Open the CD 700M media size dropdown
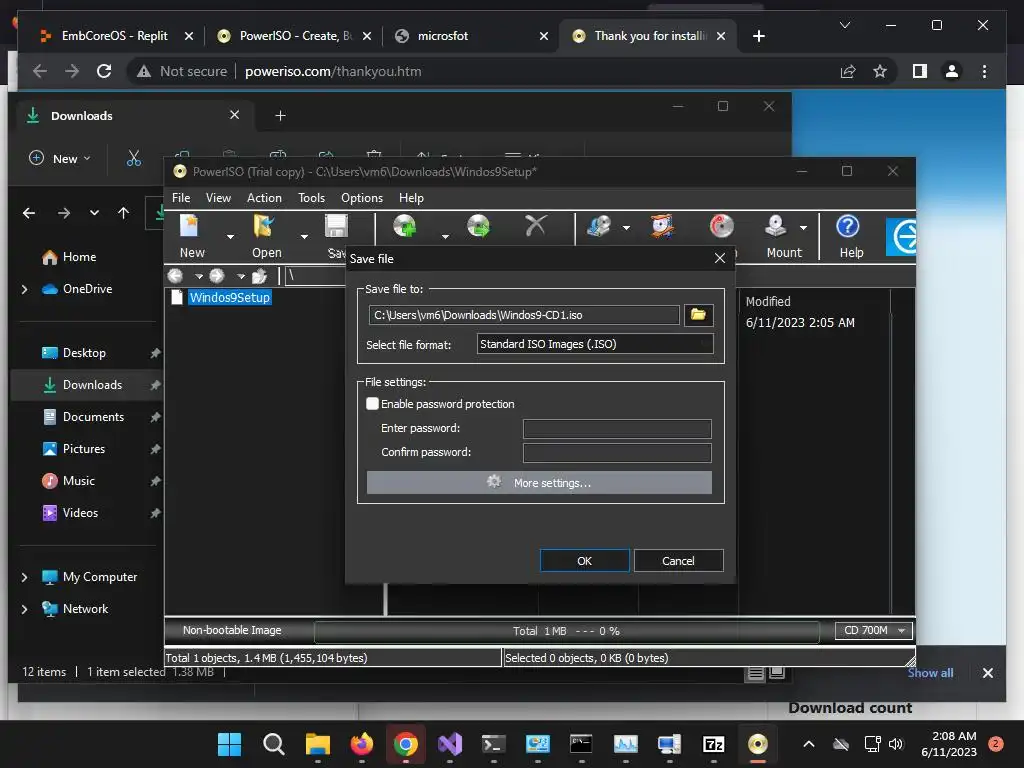 [x=874, y=630]
